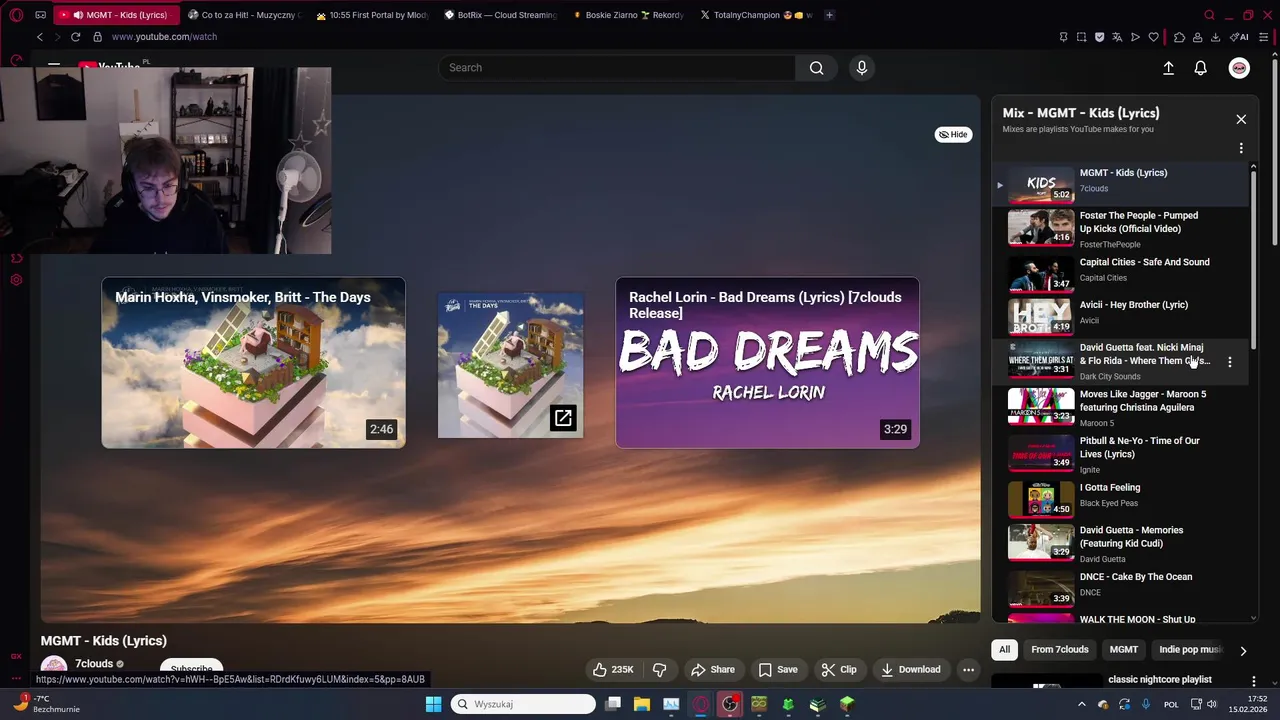Open the Opera AI assistant button

coord(1239,37)
